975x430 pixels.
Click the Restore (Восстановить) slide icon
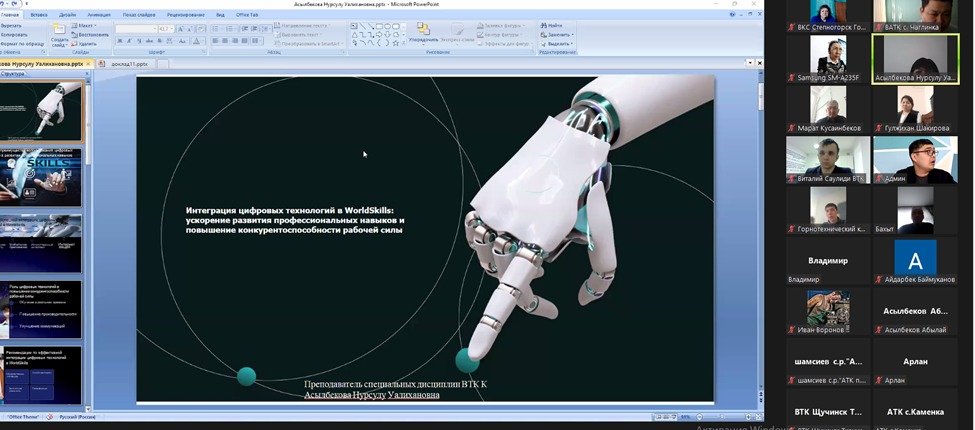(x=92, y=35)
